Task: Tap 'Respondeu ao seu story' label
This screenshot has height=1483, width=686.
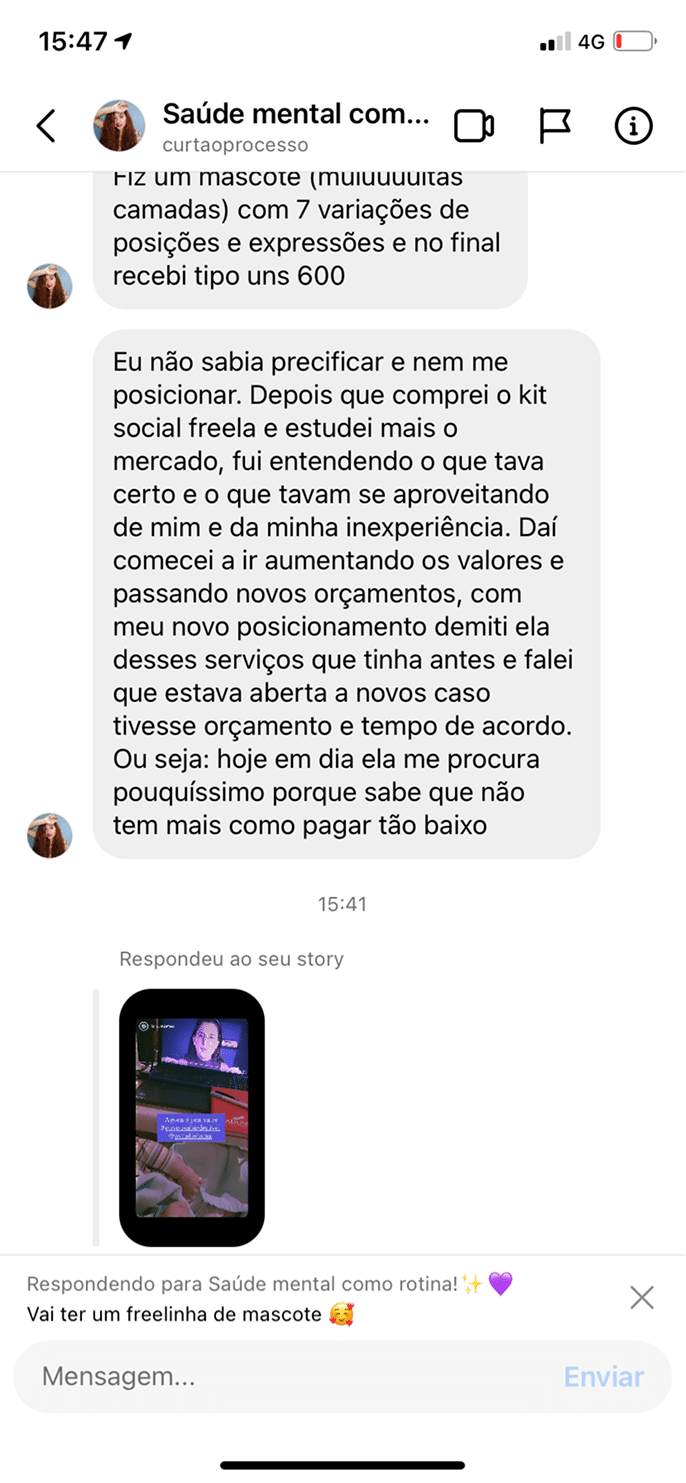Action: 231,959
